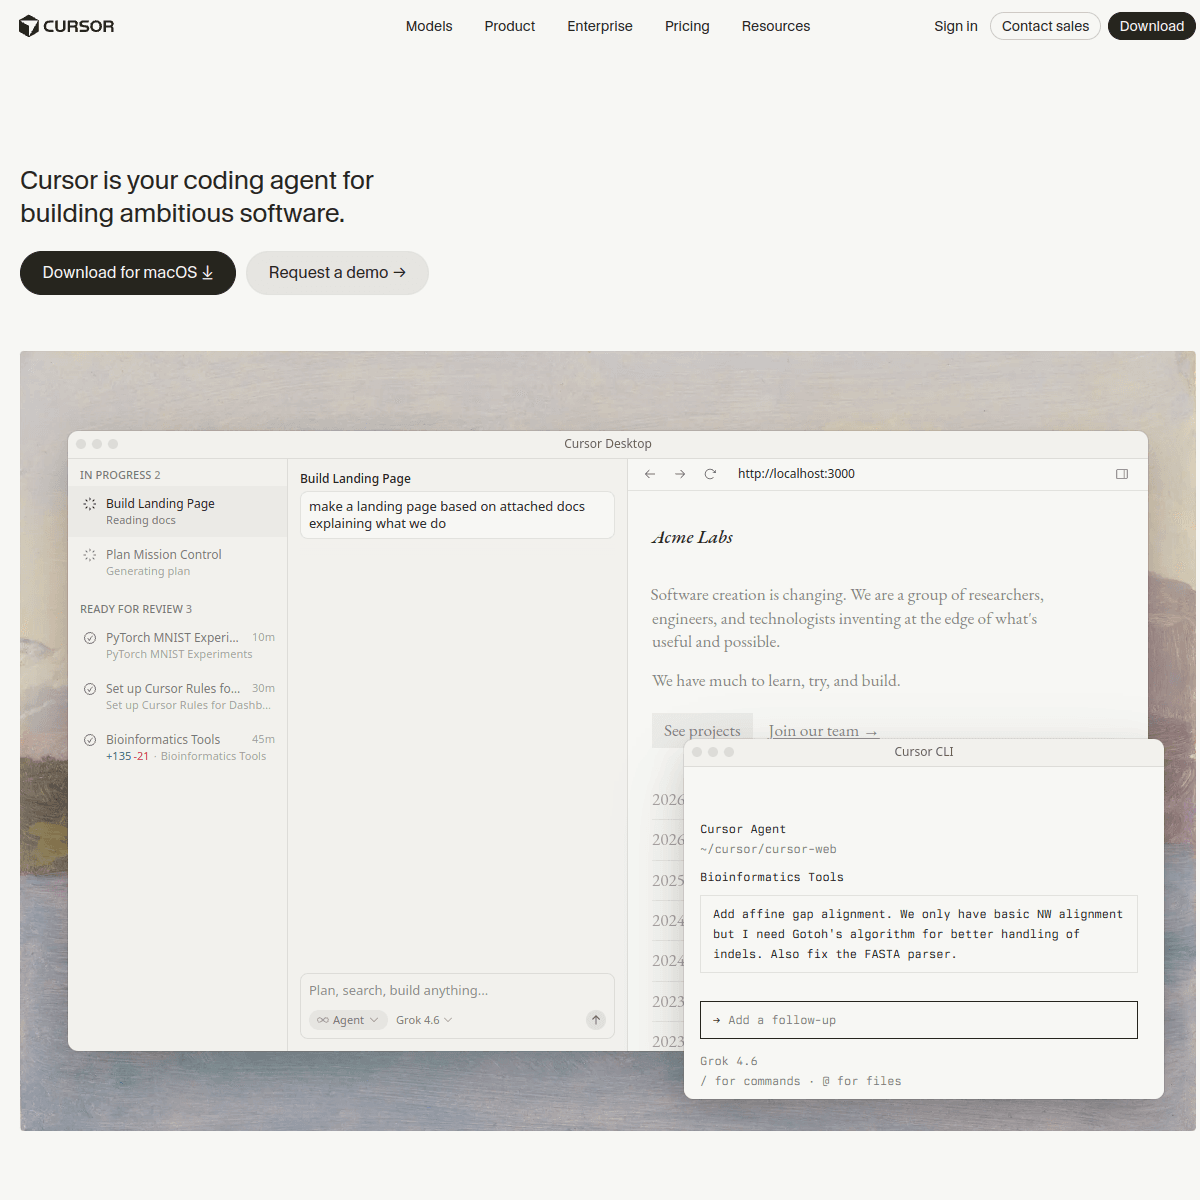Open the Set up Cursor Rules task

pos(178,696)
